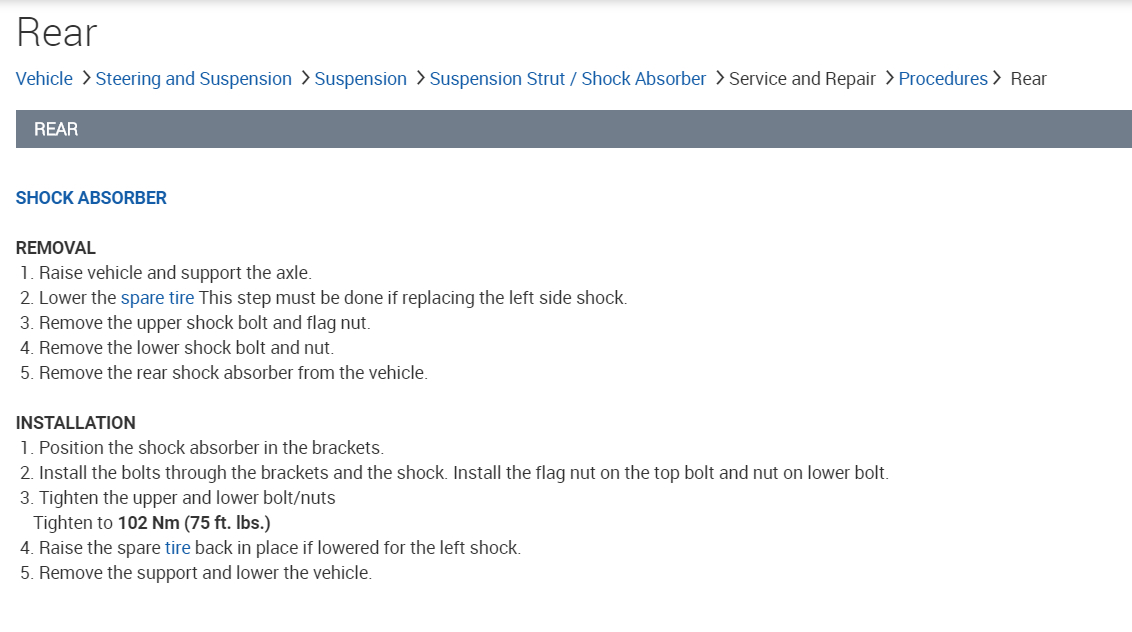
Task: Click the REMOVAL section heading
Action: pos(56,248)
